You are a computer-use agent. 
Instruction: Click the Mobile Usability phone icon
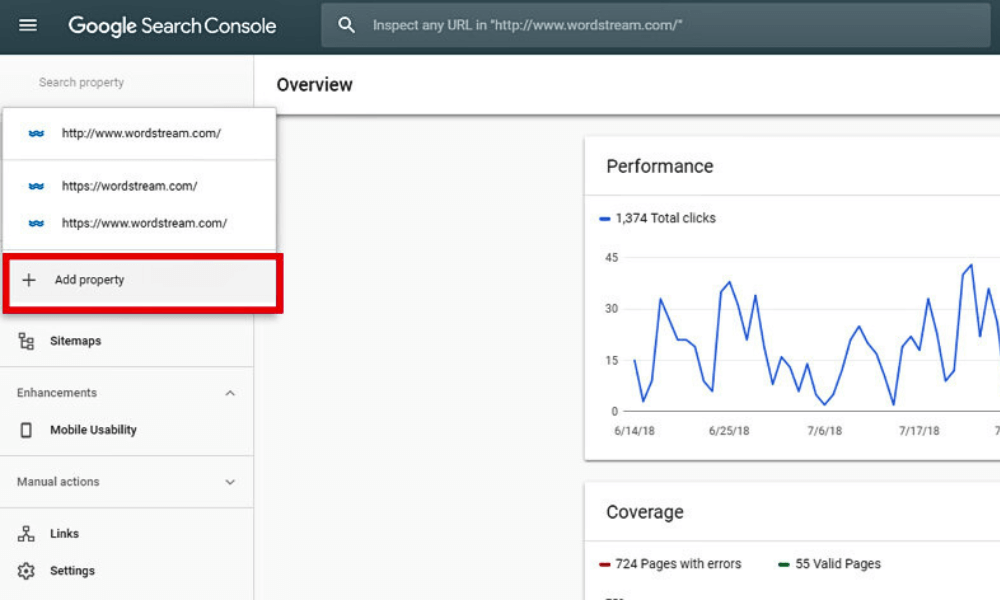tap(26, 430)
